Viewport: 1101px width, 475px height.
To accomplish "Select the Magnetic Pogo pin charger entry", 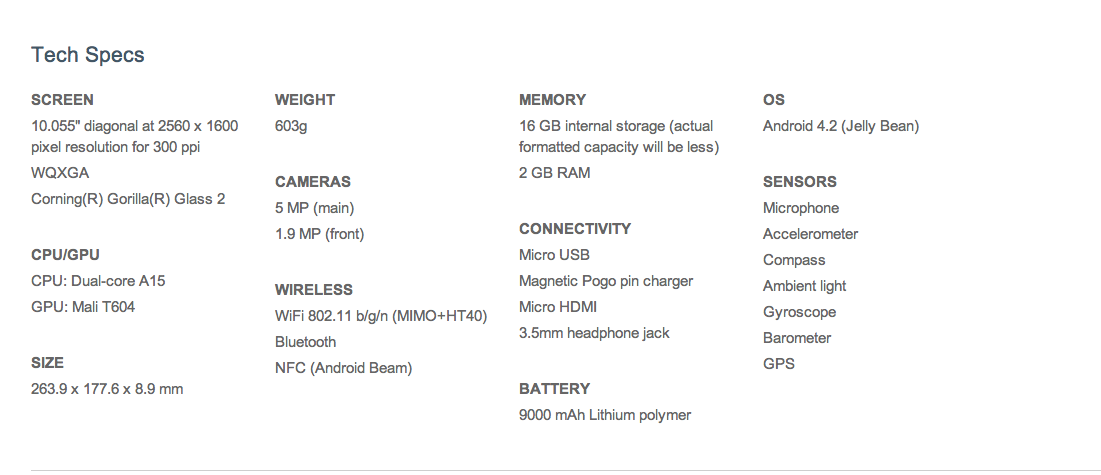I will tap(606, 281).
